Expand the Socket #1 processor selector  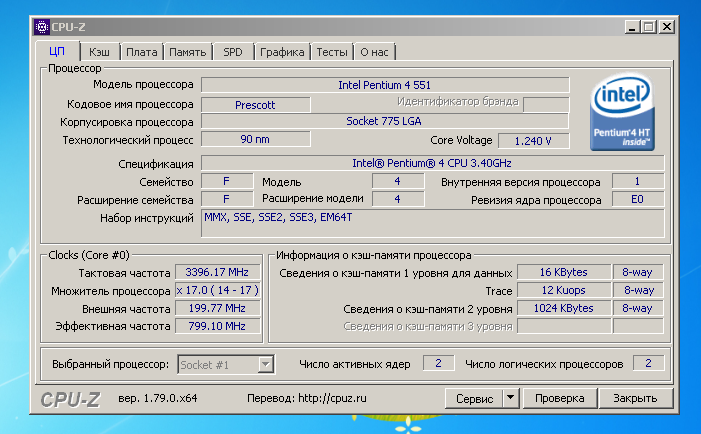point(266,365)
